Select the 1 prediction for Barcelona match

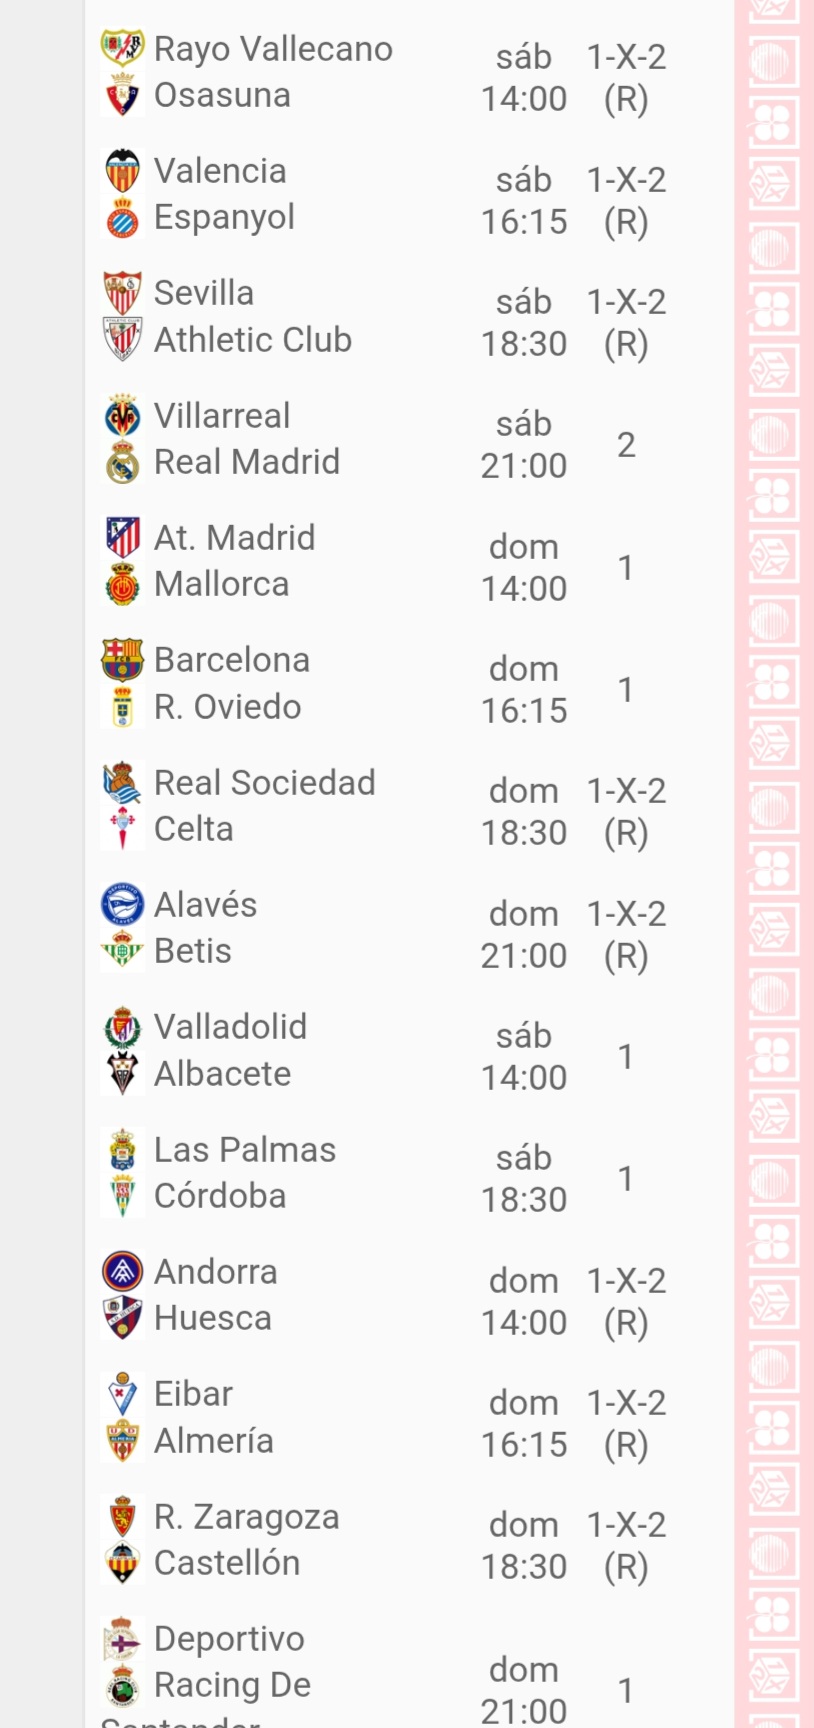tap(626, 690)
